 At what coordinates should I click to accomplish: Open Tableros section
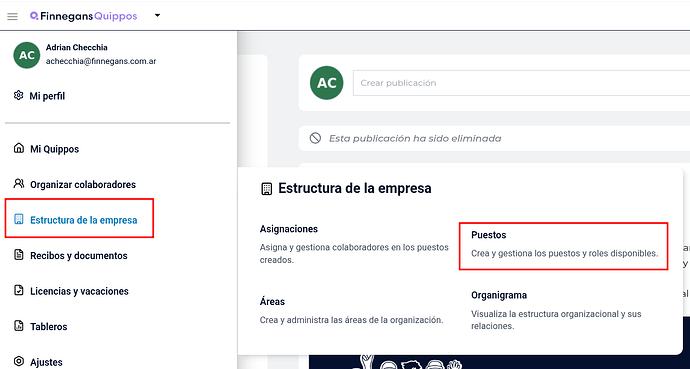pos(48,327)
